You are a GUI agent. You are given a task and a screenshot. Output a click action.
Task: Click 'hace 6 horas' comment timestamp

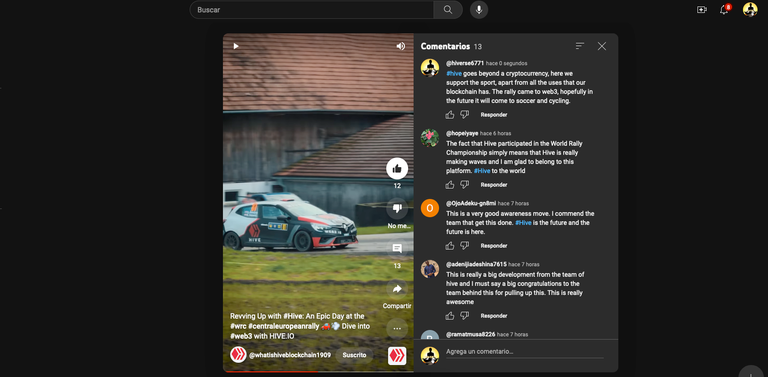coord(496,133)
